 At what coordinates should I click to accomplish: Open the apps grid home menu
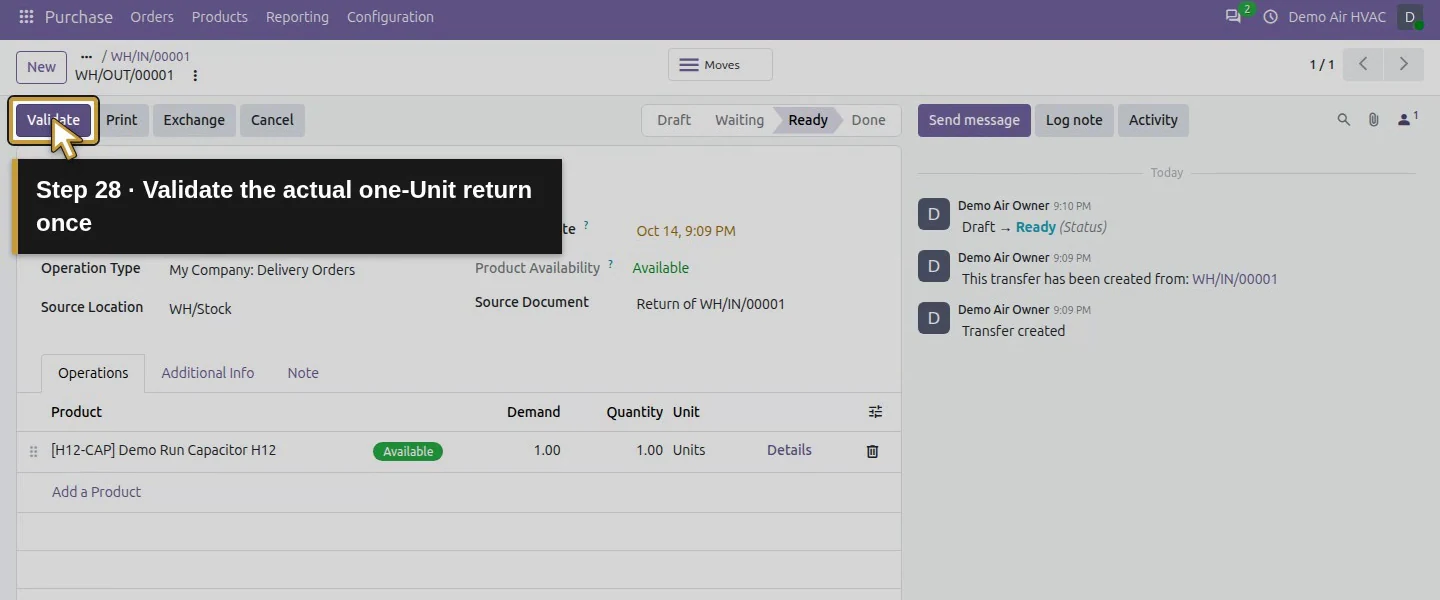pyautogui.click(x=26, y=17)
